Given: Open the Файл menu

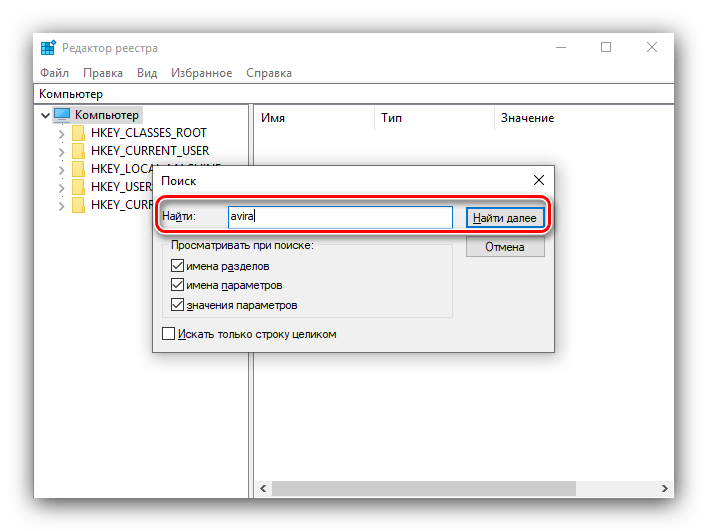Looking at the screenshot, I should 55,73.
